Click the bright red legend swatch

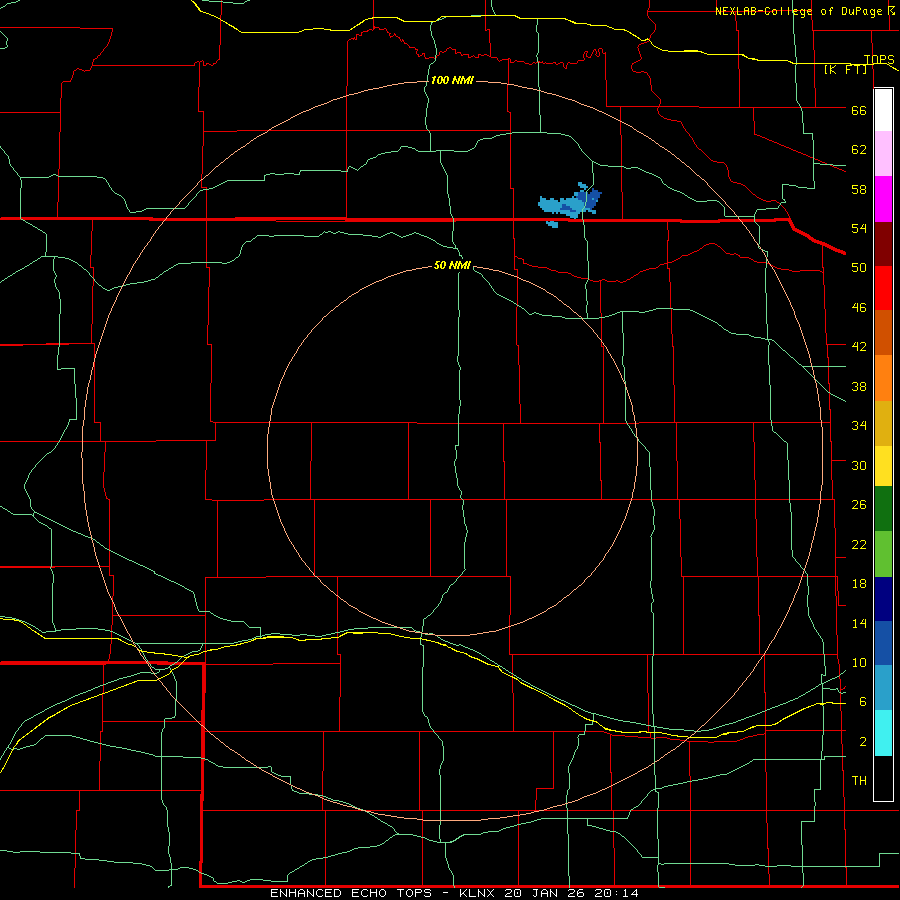click(883, 288)
